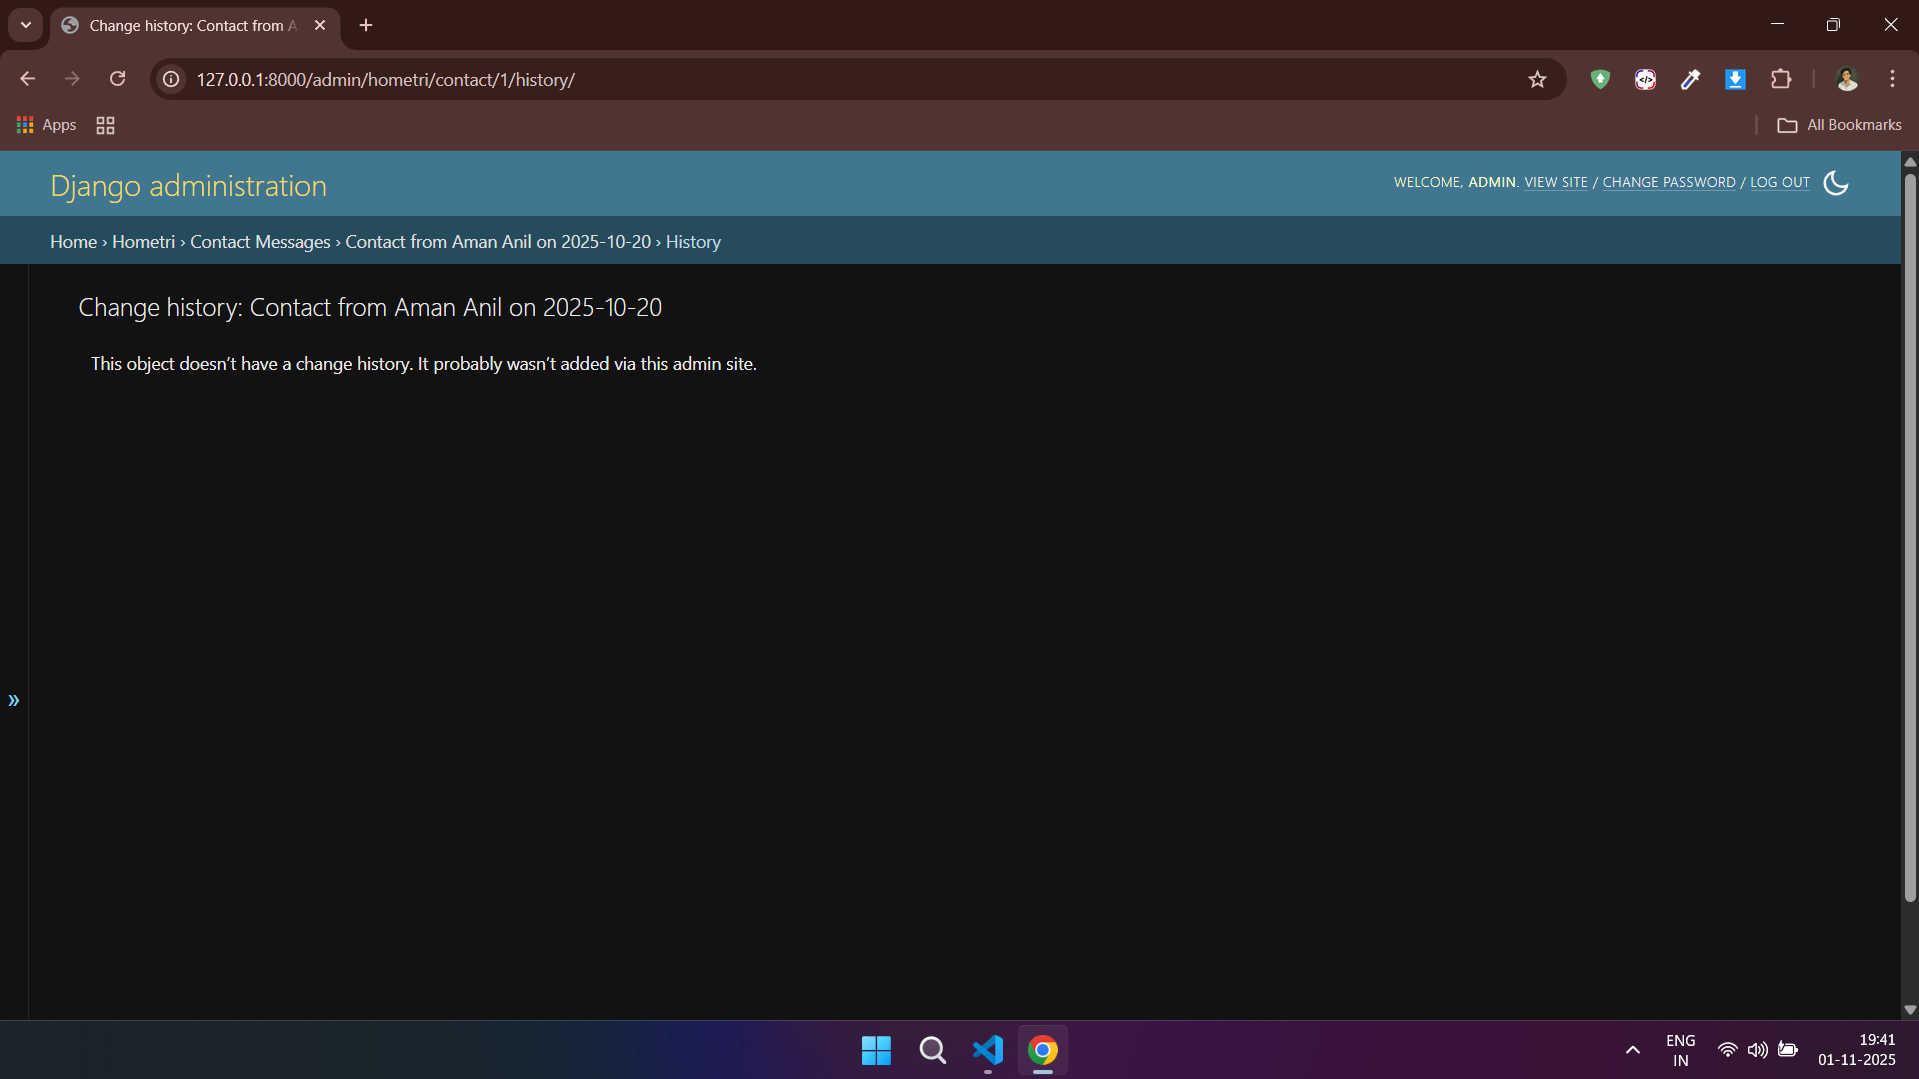Open the Extensions puzzle piece menu
The image size is (1919, 1079).
[x=1781, y=79]
